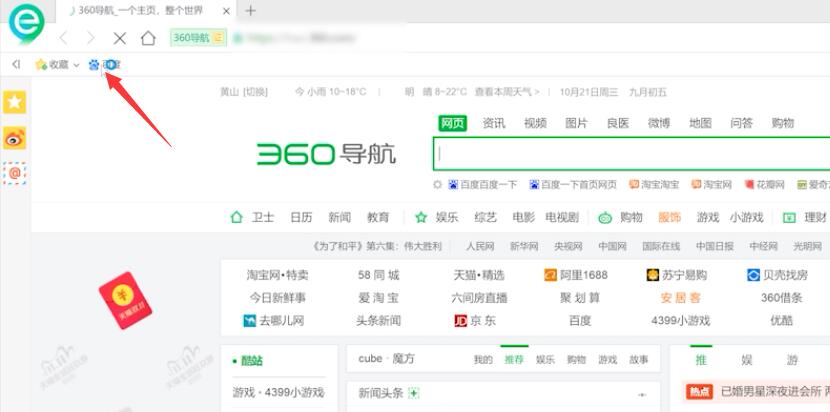The width and height of the screenshot is (830, 412).
Task: Open 4399小游戏 site link in grid
Action: coord(681,320)
